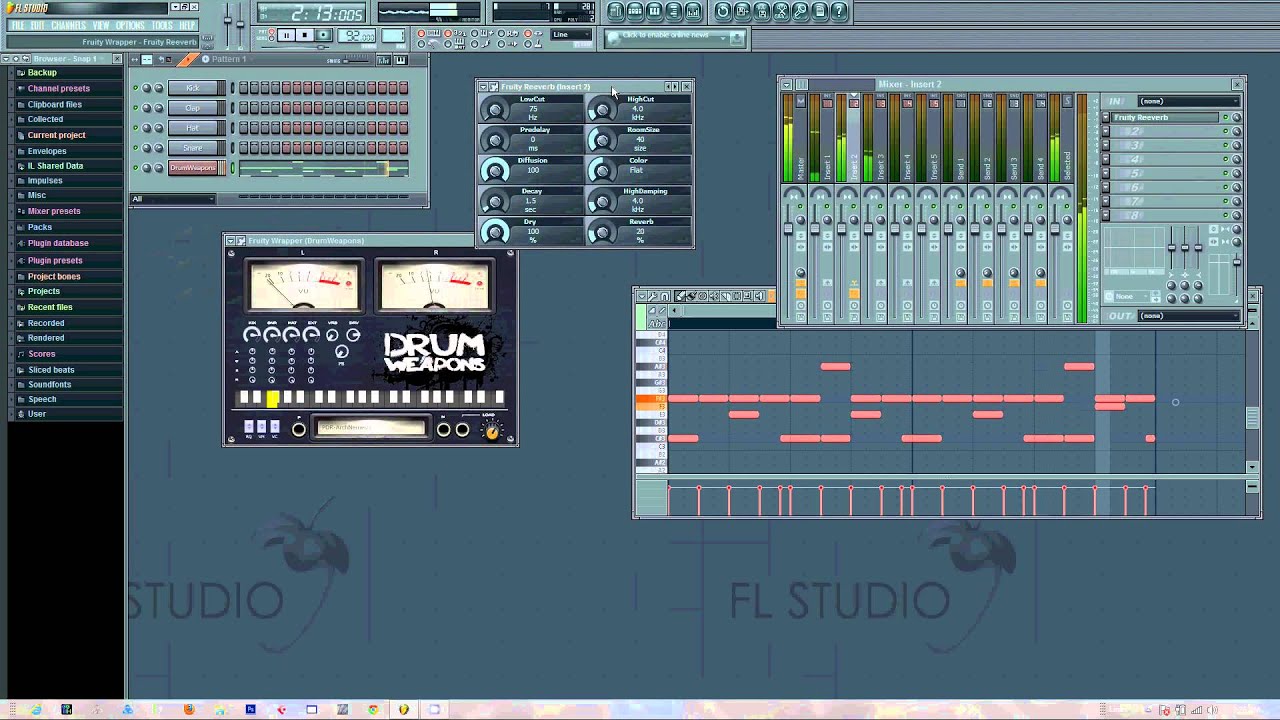
Task: Open the step sequencer view icon
Action: coord(635,11)
